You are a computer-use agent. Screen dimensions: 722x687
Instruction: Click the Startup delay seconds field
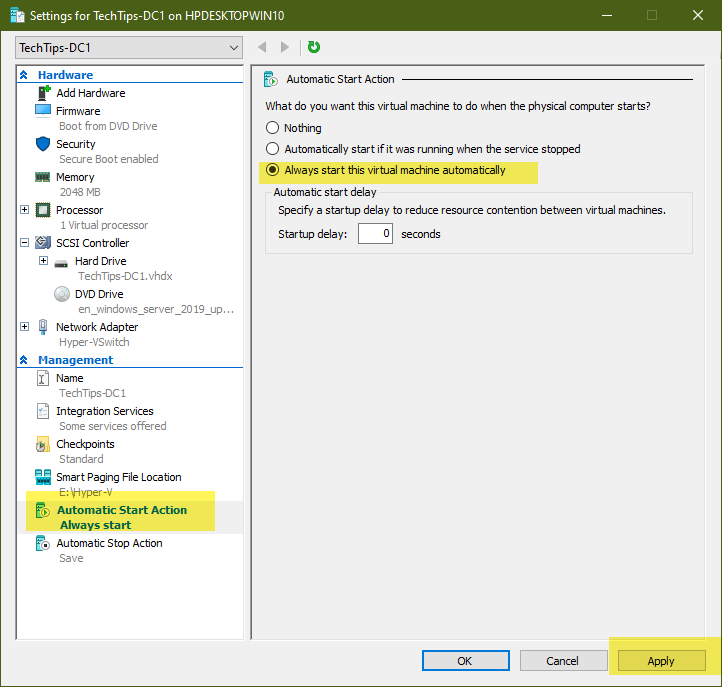(375, 233)
